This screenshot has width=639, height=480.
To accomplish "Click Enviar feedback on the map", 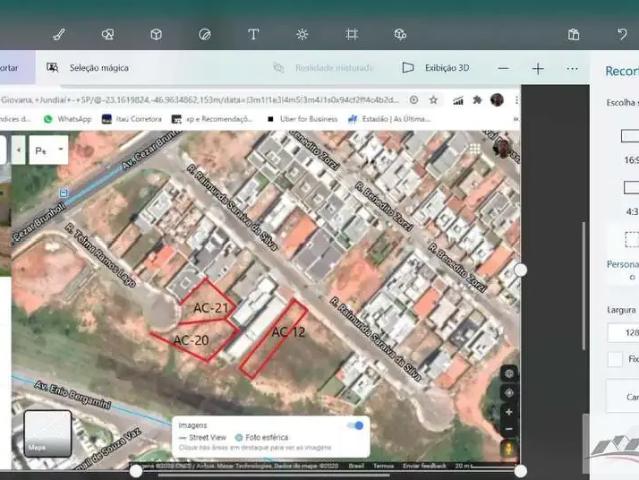I will [x=424, y=466].
